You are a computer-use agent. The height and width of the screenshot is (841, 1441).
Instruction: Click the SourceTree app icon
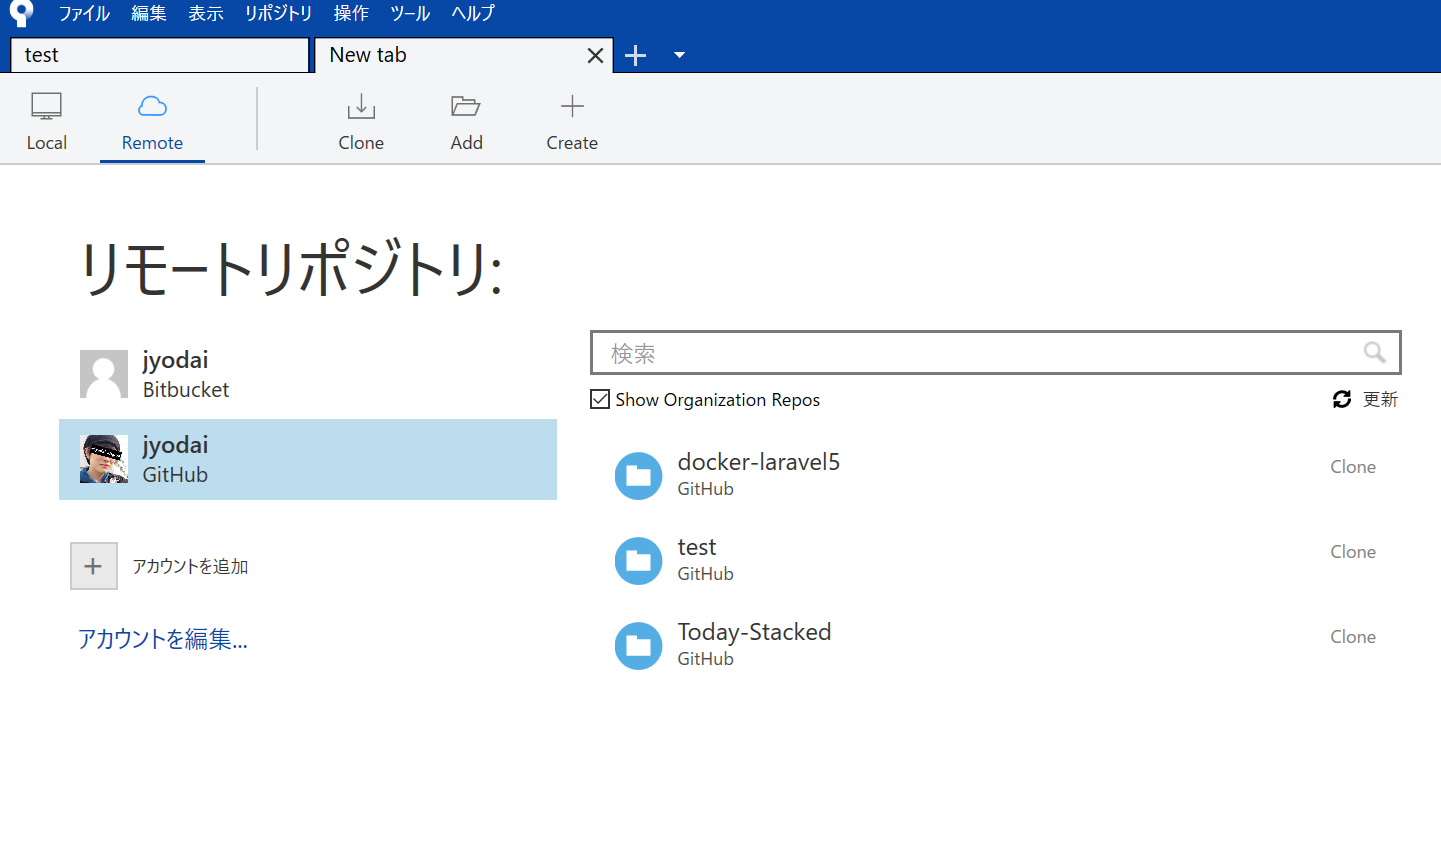click(19, 13)
